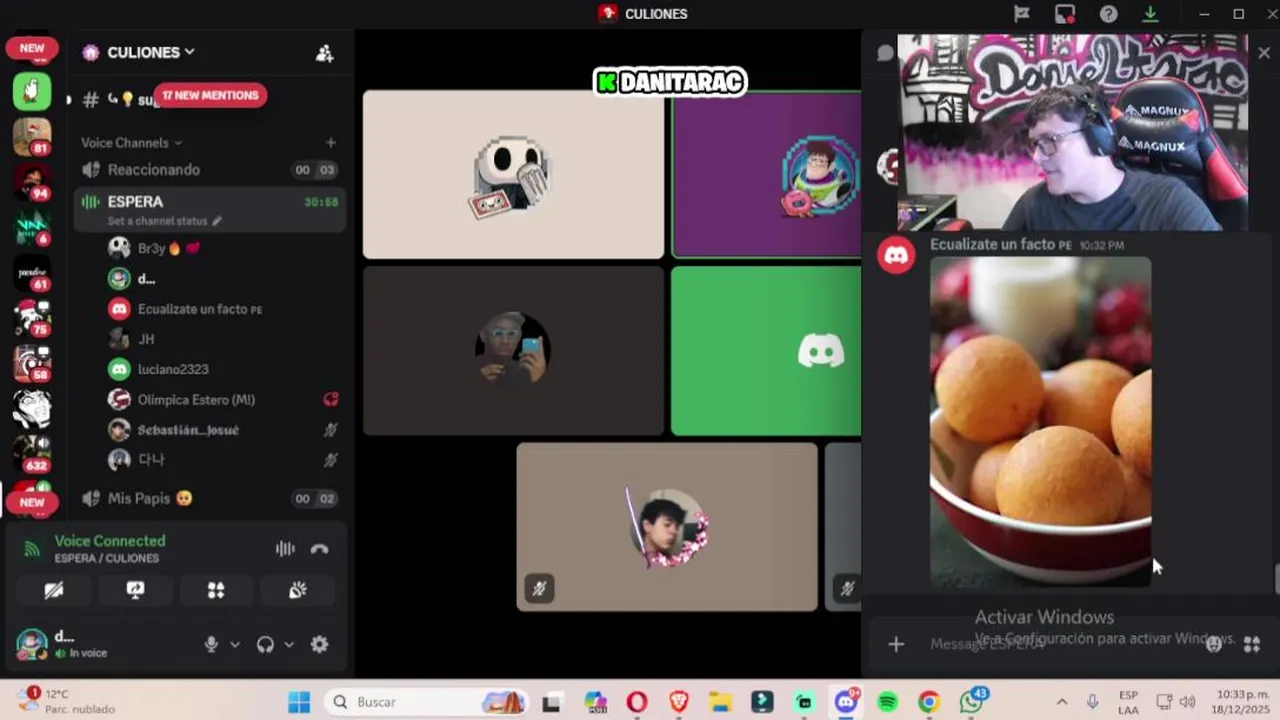Open the green server icon in server list

coord(32,91)
